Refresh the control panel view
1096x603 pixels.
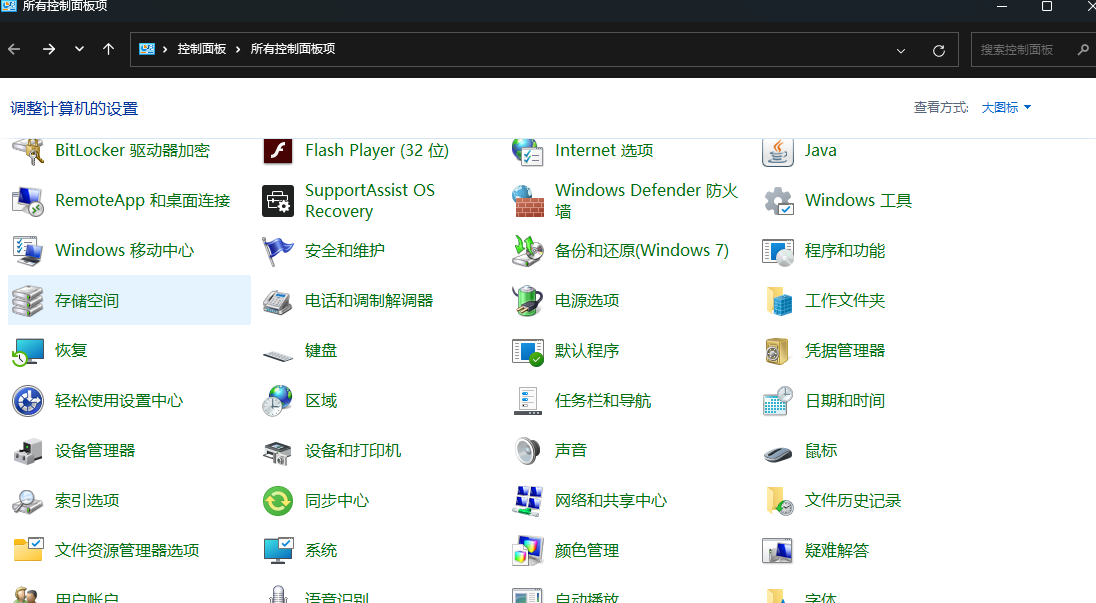tap(939, 50)
